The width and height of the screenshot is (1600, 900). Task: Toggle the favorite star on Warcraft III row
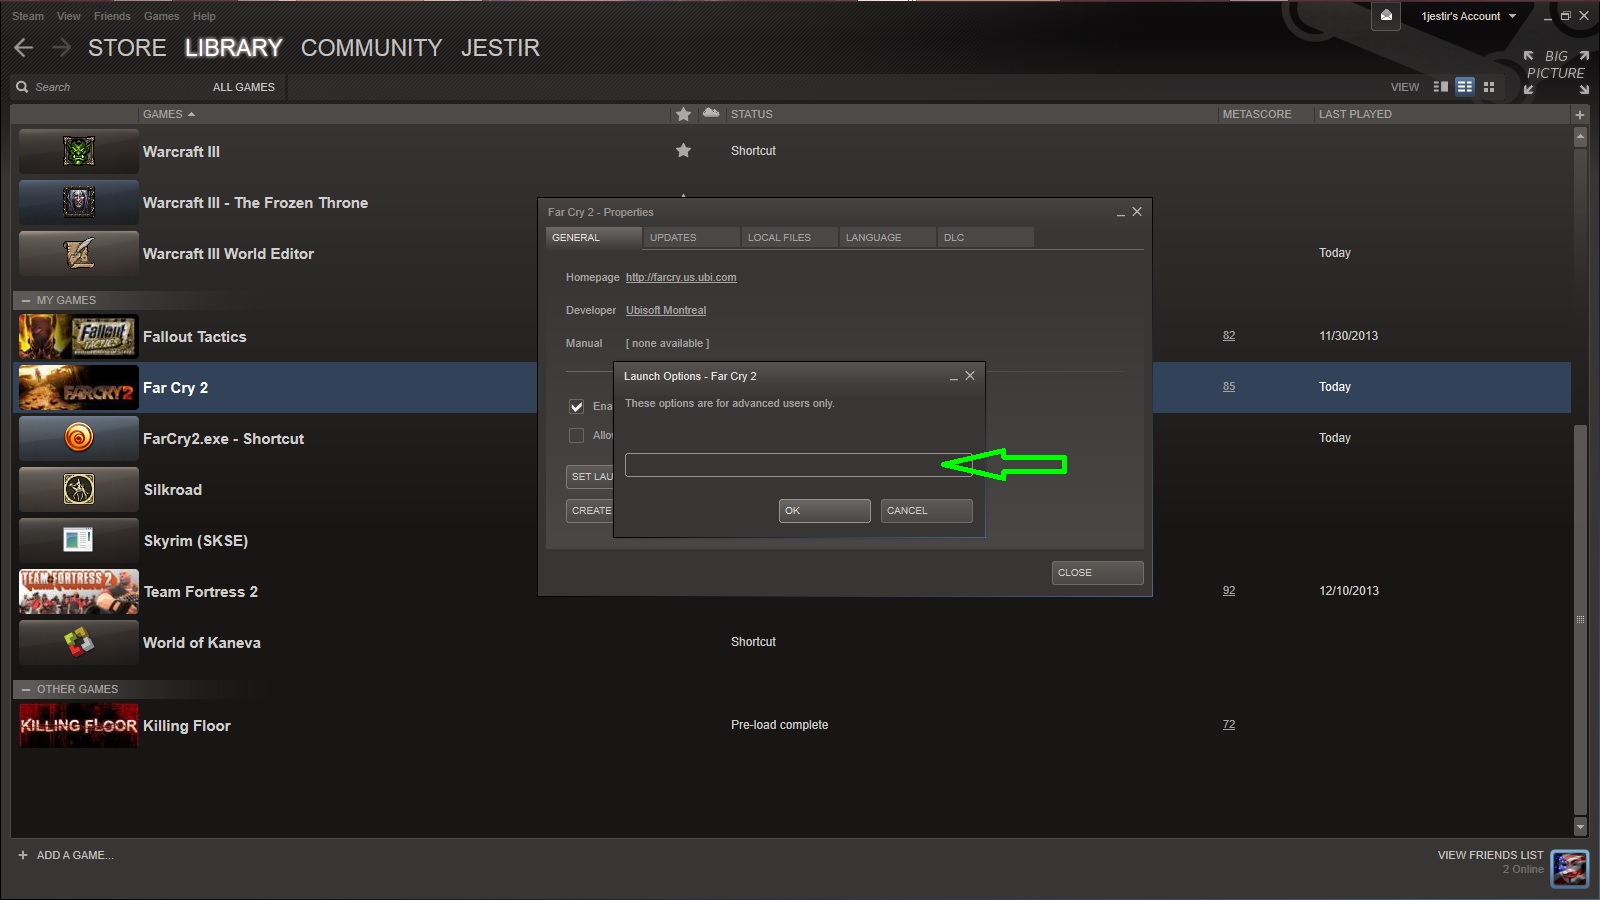[x=684, y=151]
